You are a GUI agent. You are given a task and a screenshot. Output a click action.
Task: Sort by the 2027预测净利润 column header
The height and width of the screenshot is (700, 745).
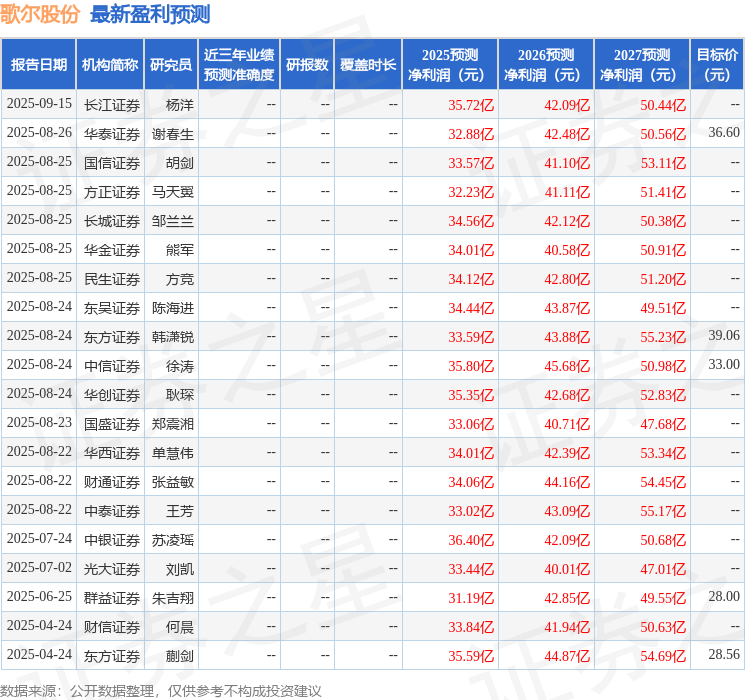click(641, 64)
